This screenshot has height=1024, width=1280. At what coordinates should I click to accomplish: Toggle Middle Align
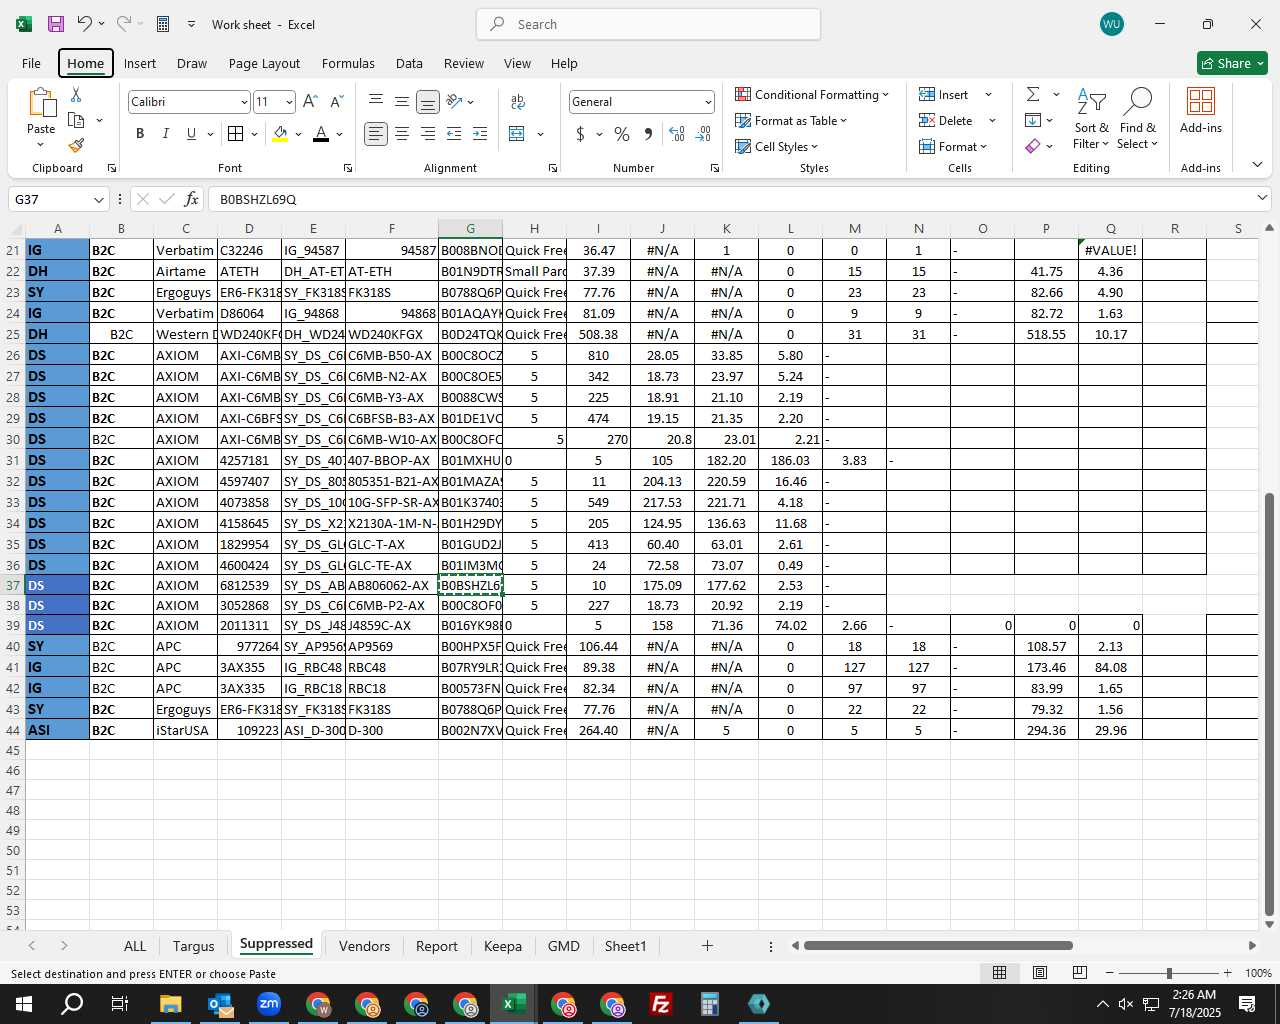(x=402, y=101)
